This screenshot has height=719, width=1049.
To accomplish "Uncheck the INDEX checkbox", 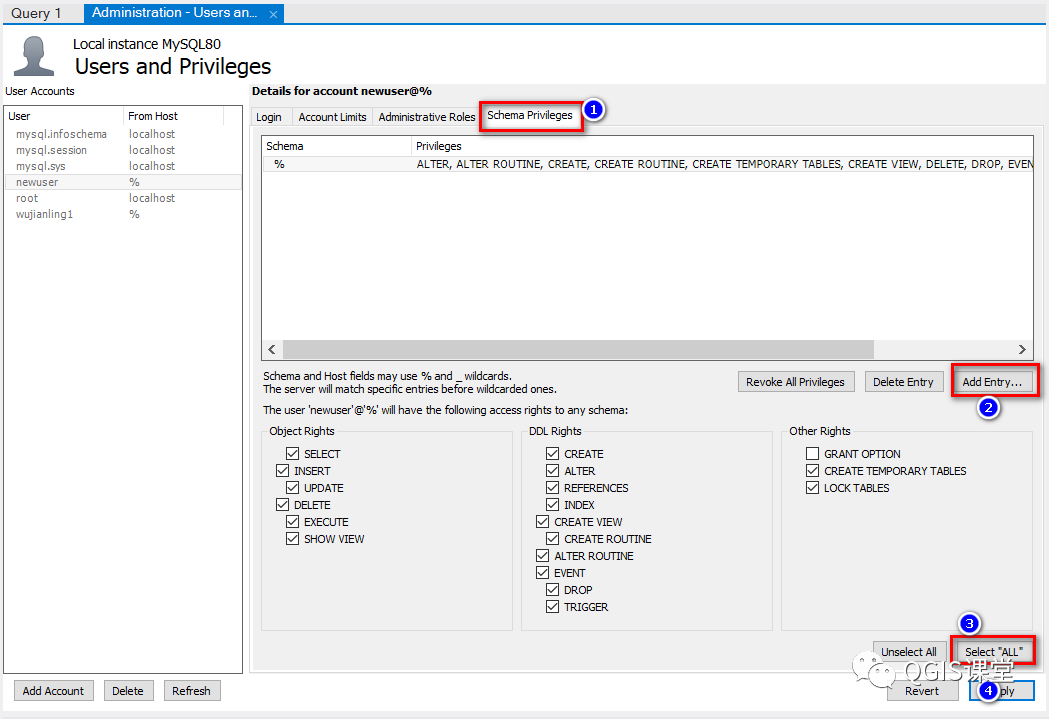I will pyautogui.click(x=553, y=505).
